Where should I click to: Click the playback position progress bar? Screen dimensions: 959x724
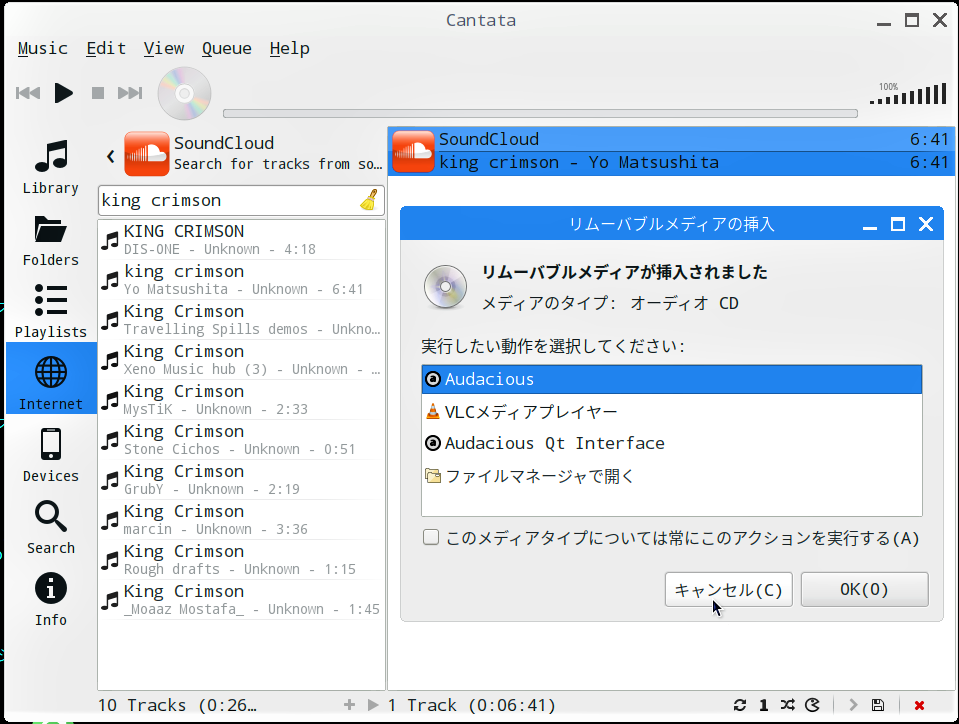(x=540, y=113)
